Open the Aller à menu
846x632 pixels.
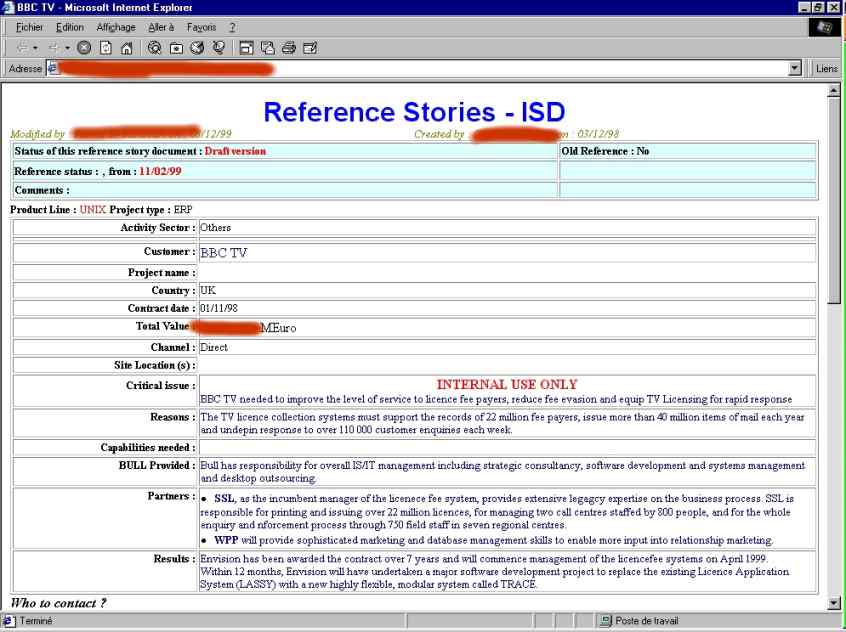click(x=161, y=27)
